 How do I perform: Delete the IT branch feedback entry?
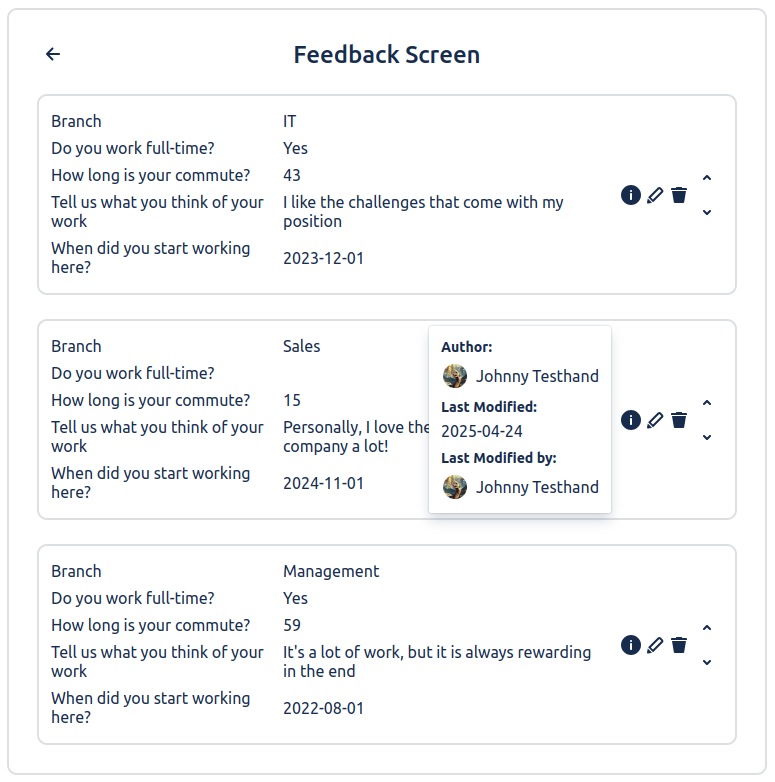click(x=679, y=195)
